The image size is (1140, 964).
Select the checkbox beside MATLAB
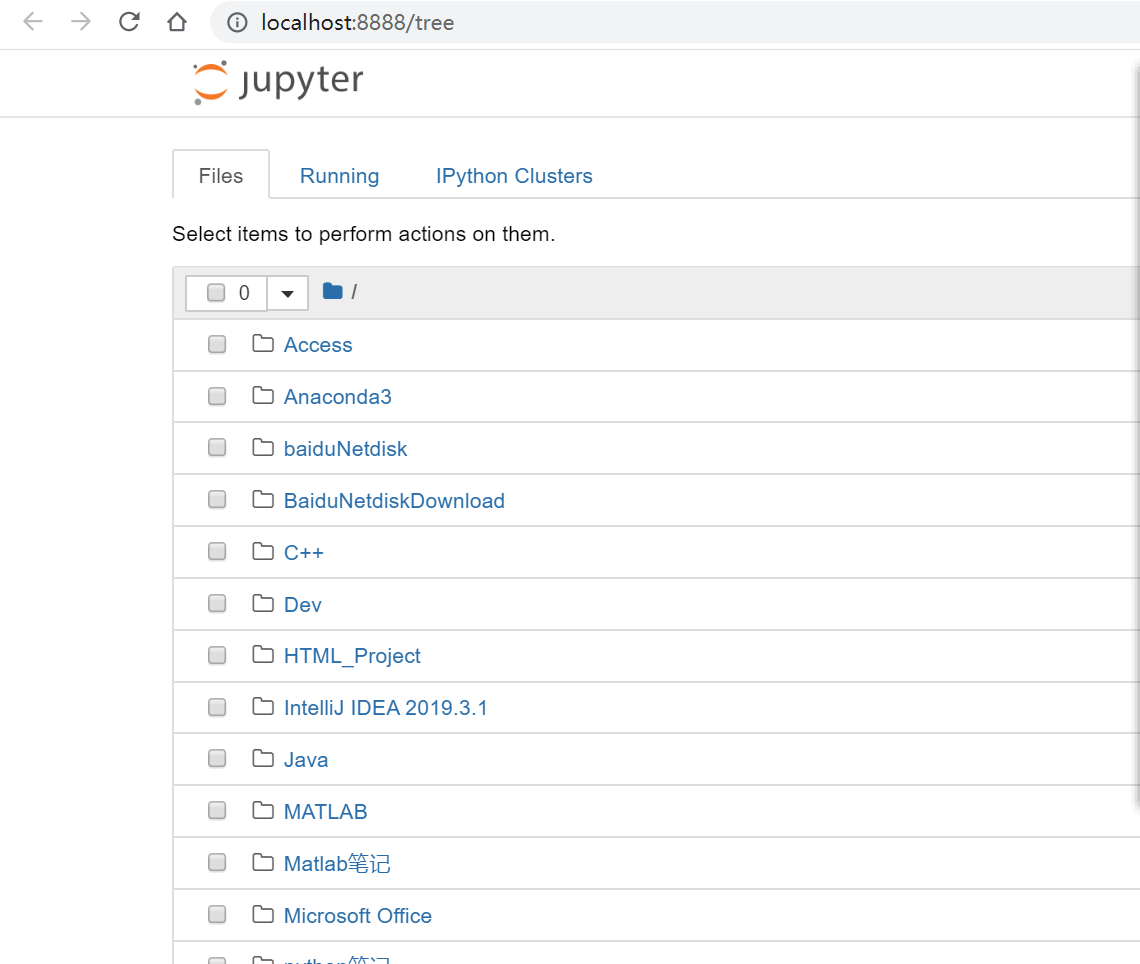(217, 810)
